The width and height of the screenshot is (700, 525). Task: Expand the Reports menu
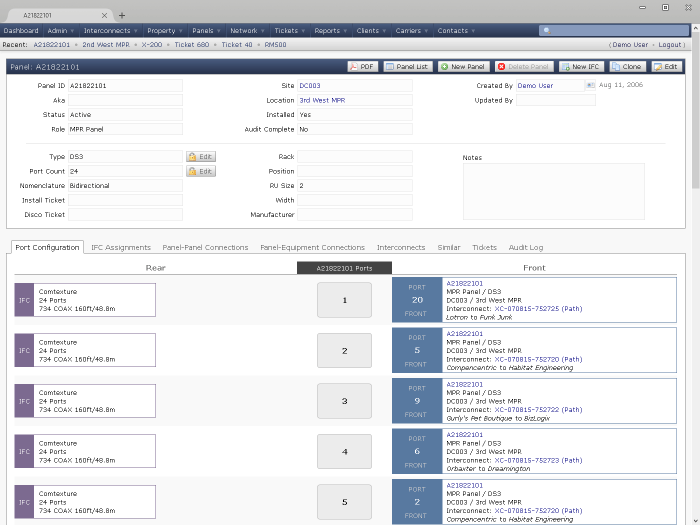(330, 31)
